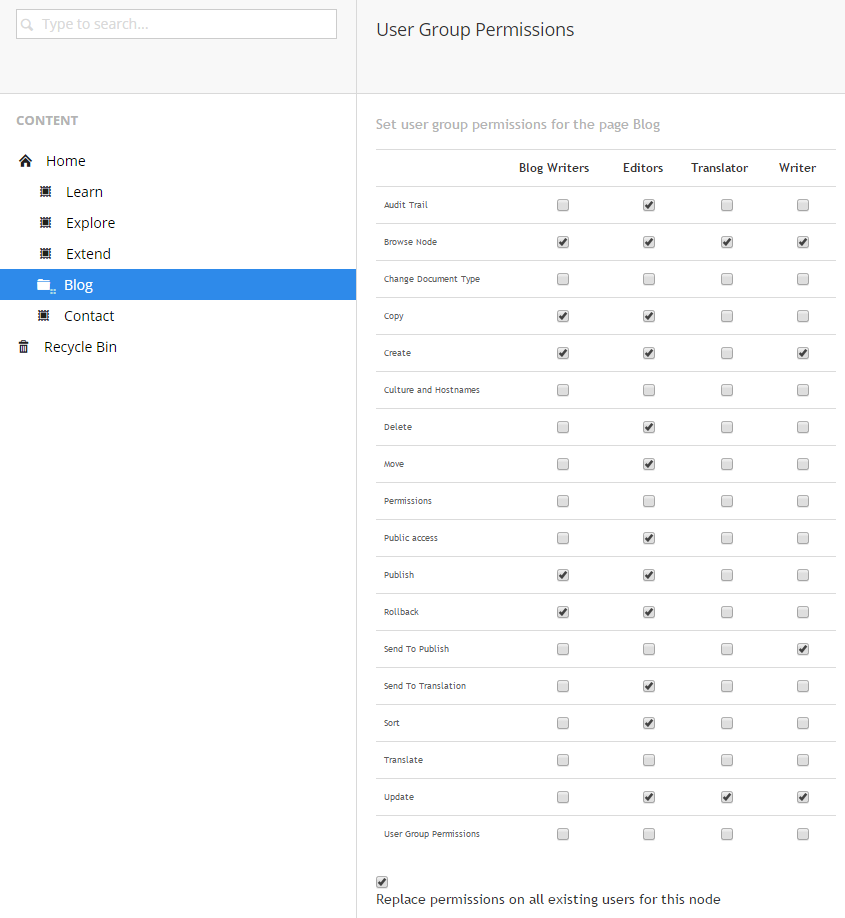Image resolution: width=845 pixels, height=918 pixels.
Task: Enable Audit Trail for Blog Writers
Action: 563,205
